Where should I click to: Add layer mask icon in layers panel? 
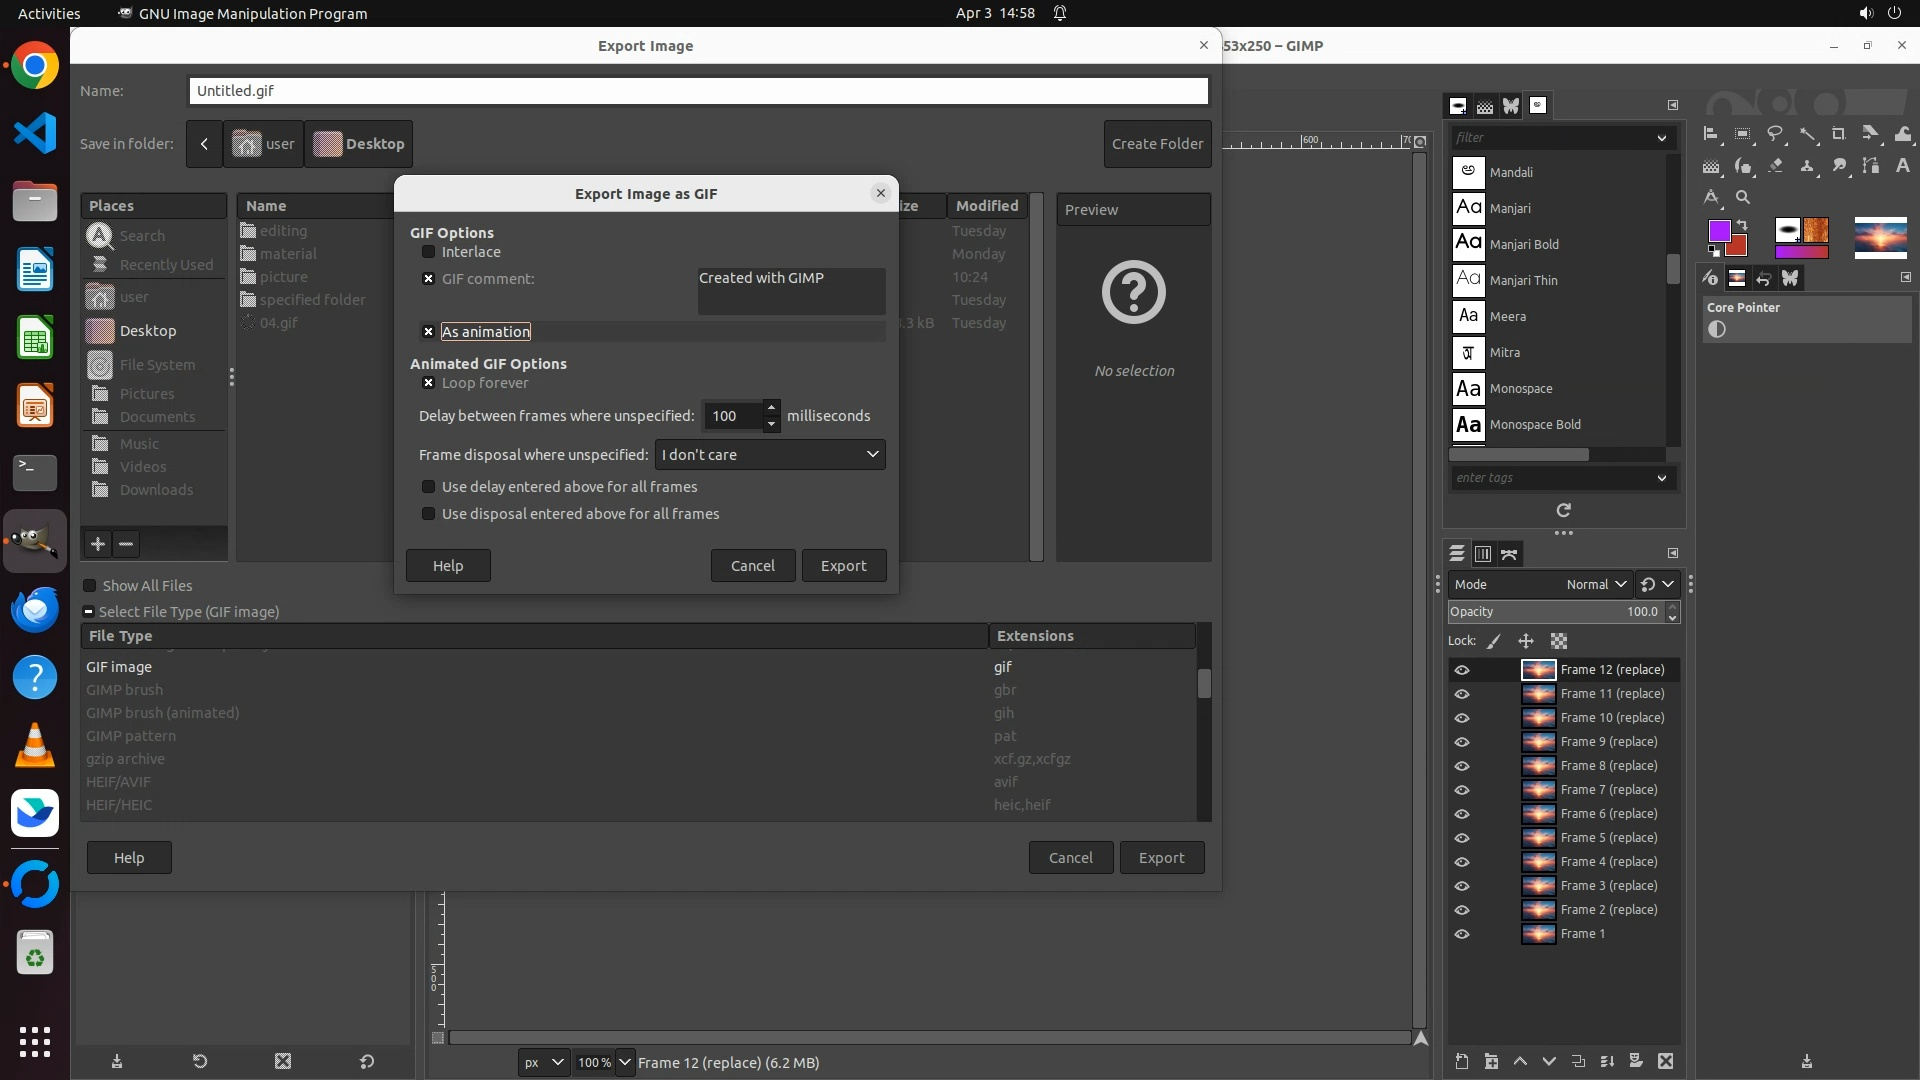click(x=1636, y=1061)
